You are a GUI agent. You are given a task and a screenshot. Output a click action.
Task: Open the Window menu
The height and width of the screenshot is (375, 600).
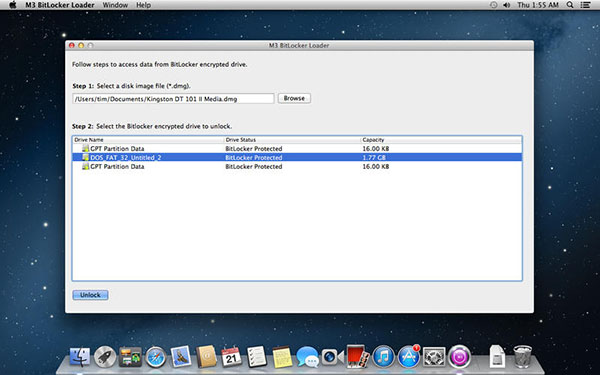tap(115, 5)
